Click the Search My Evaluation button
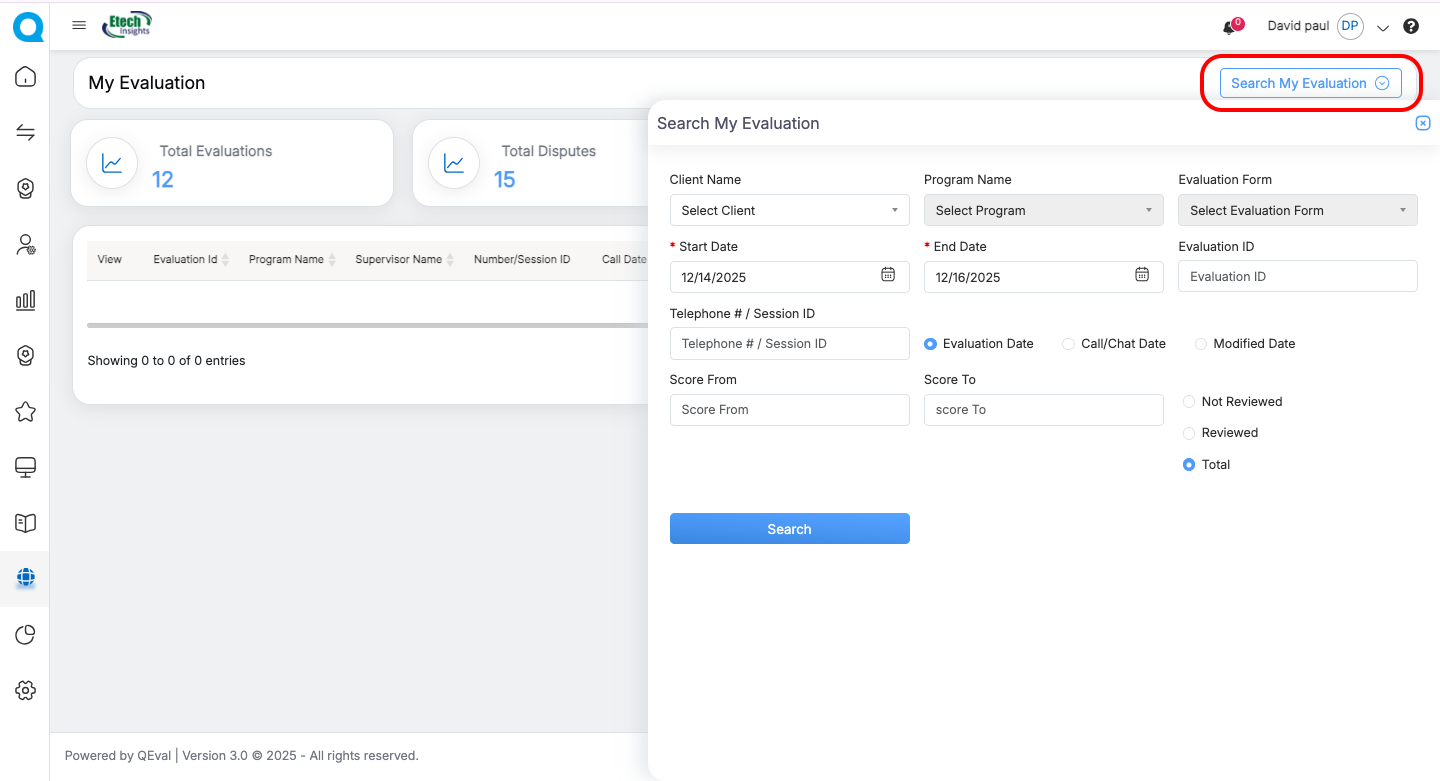 (1310, 83)
